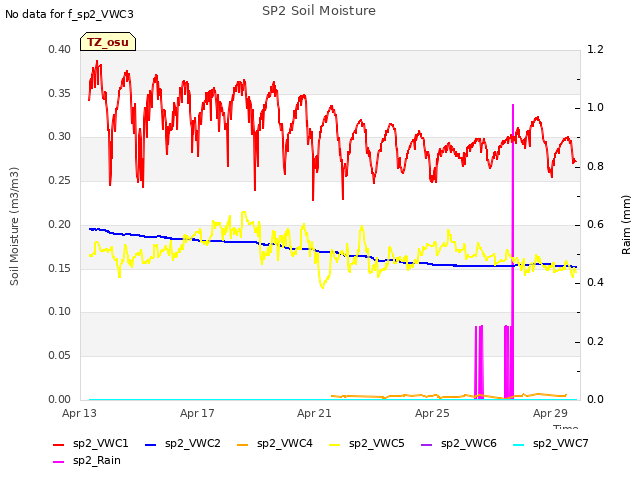Click the 0.8 right axis value
Viewport: 640px width, 480px height.
[x=595, y=167]
